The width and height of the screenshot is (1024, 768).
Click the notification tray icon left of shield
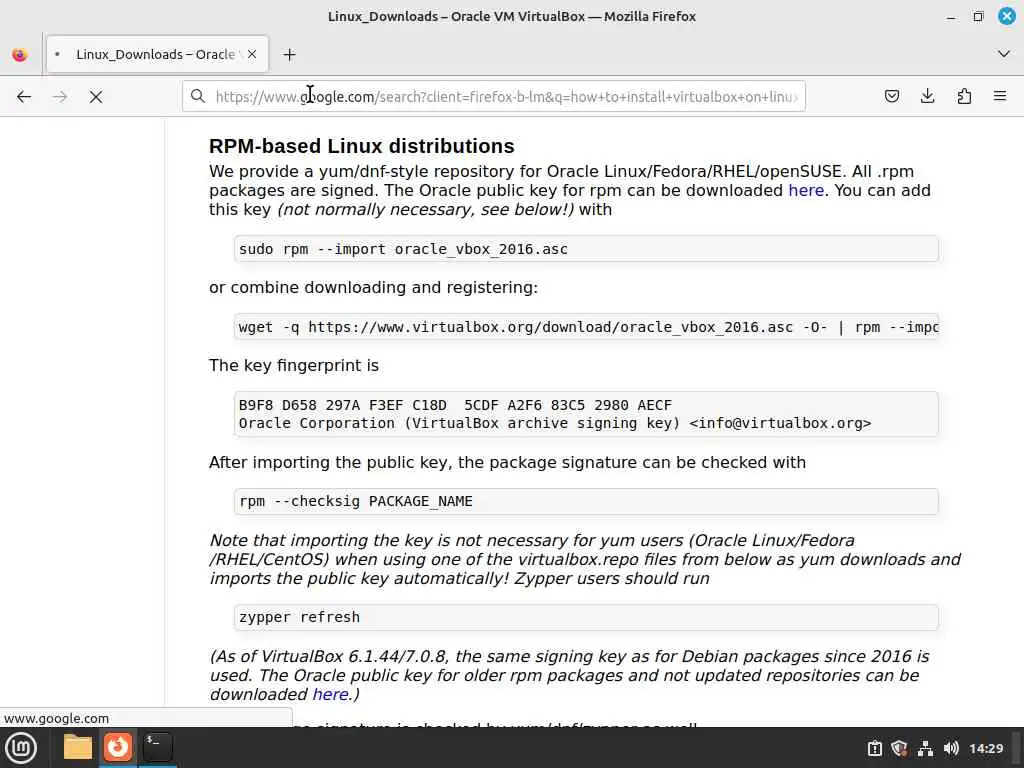click(874, 748)
